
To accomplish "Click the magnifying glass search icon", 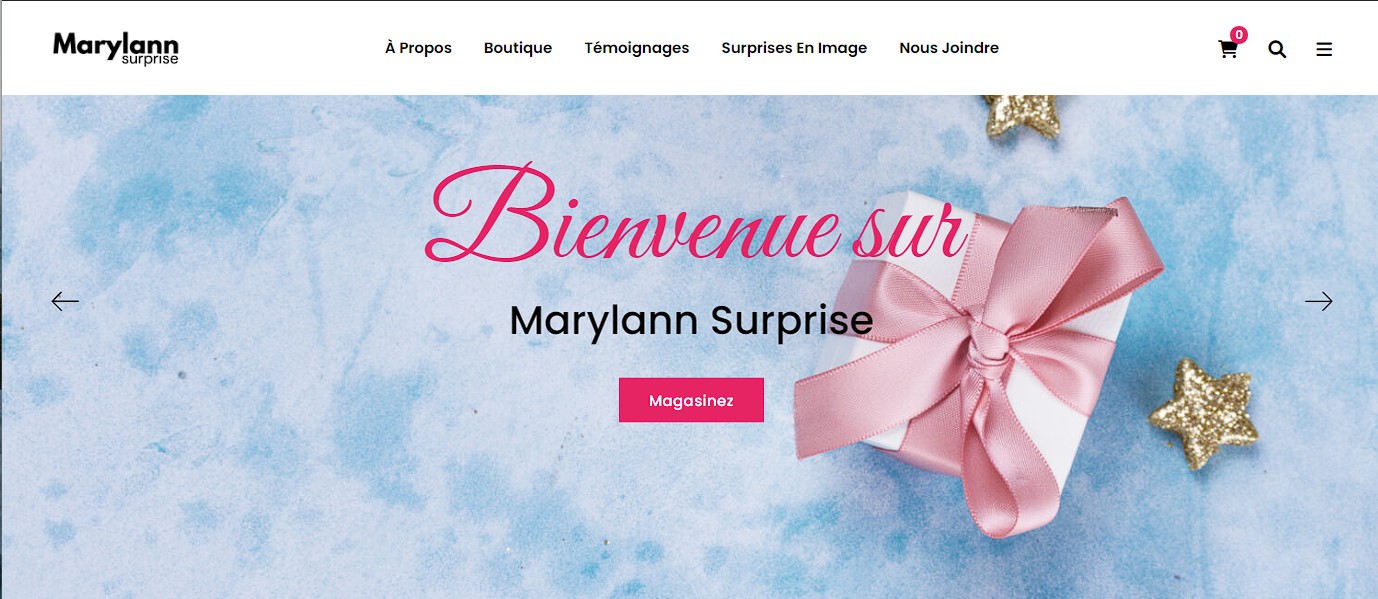I will tap(1277, 49).
